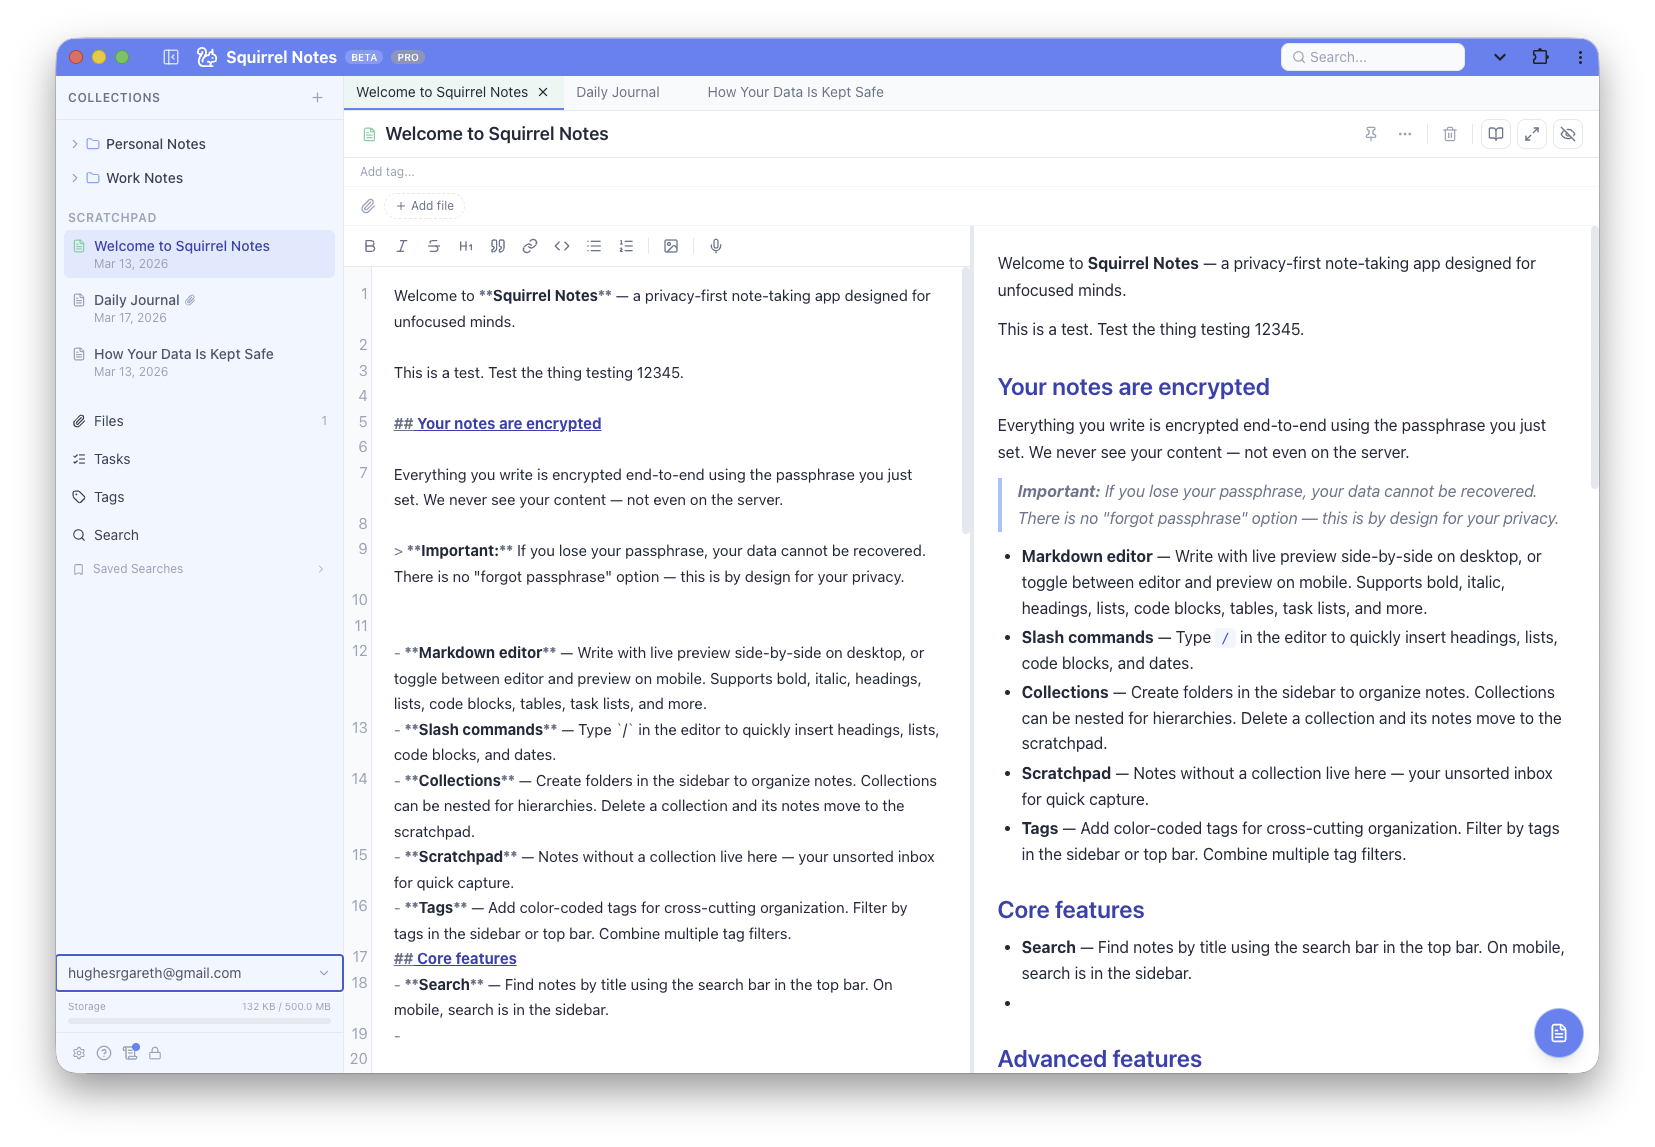Expand Saved Searches in the sidebar

click(x=320, y=568)
